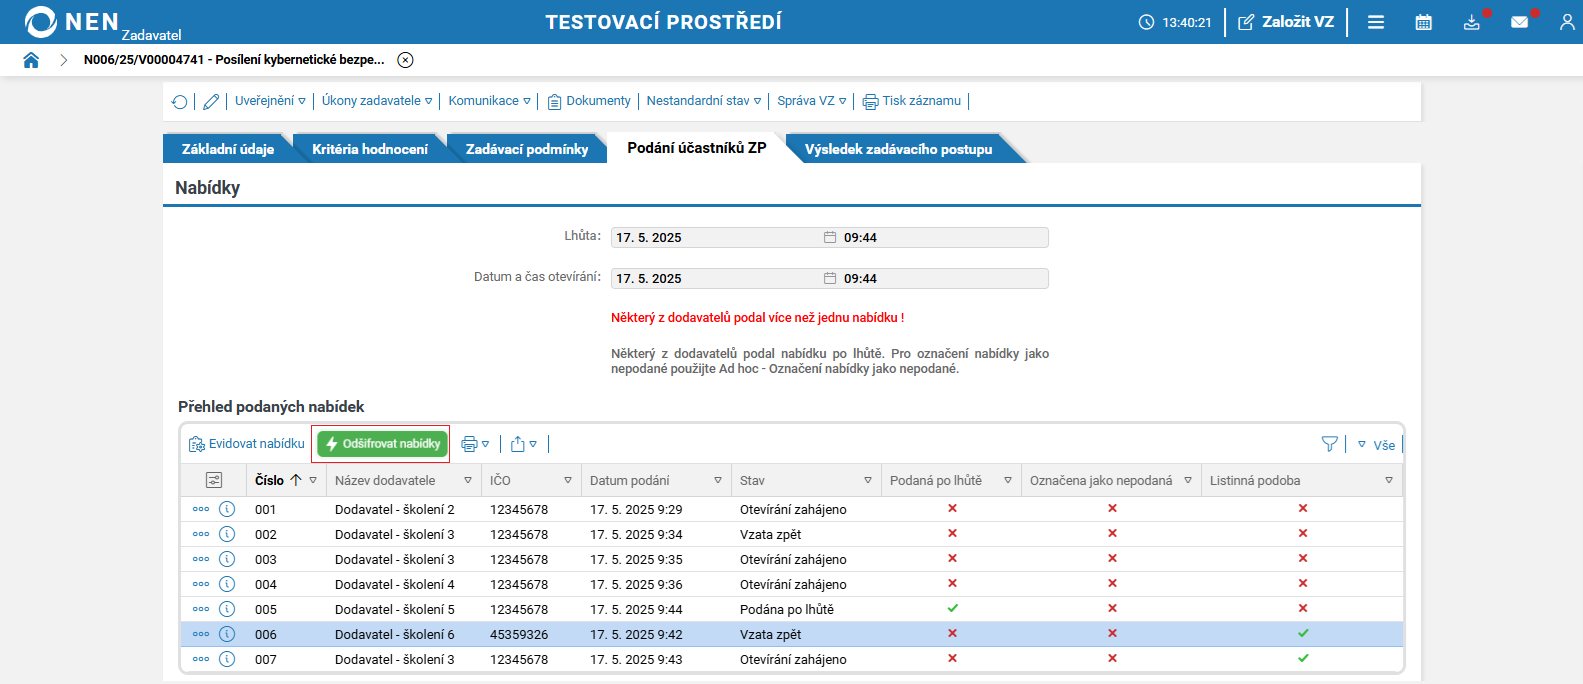
Task: Click the NEN logo
Action: pos(72,22)
